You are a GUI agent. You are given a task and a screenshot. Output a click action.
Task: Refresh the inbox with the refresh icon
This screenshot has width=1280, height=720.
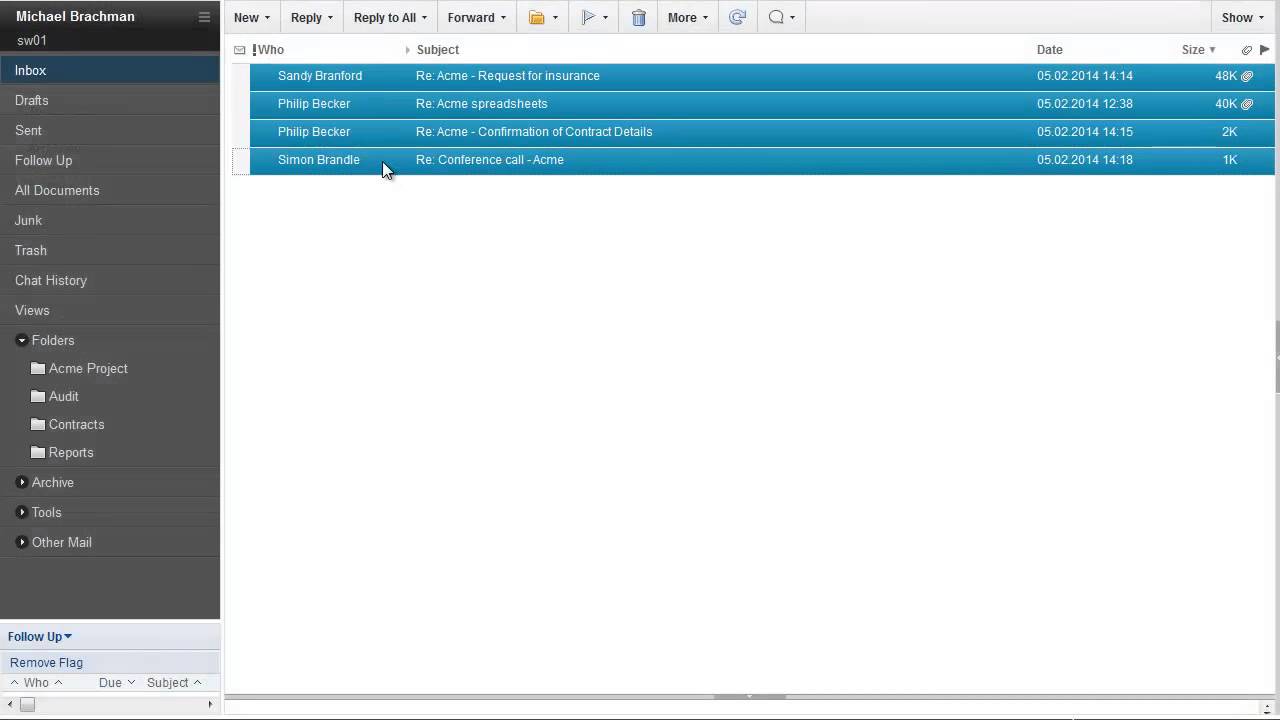(x=737, y=17)
